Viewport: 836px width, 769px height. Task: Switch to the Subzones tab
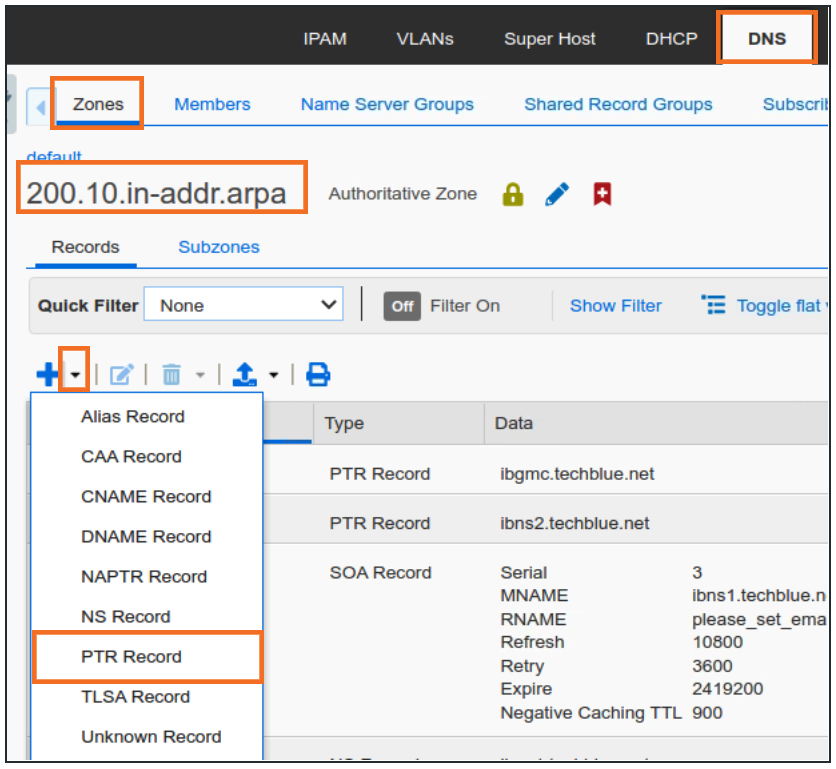218,247
